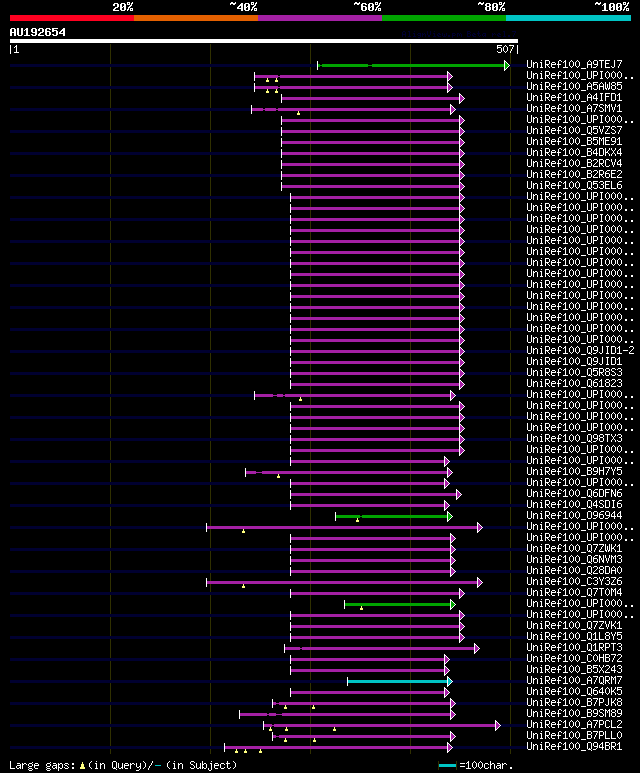
Task: Select the UniRef100_C0HB72 label
Action: (574, 659)
